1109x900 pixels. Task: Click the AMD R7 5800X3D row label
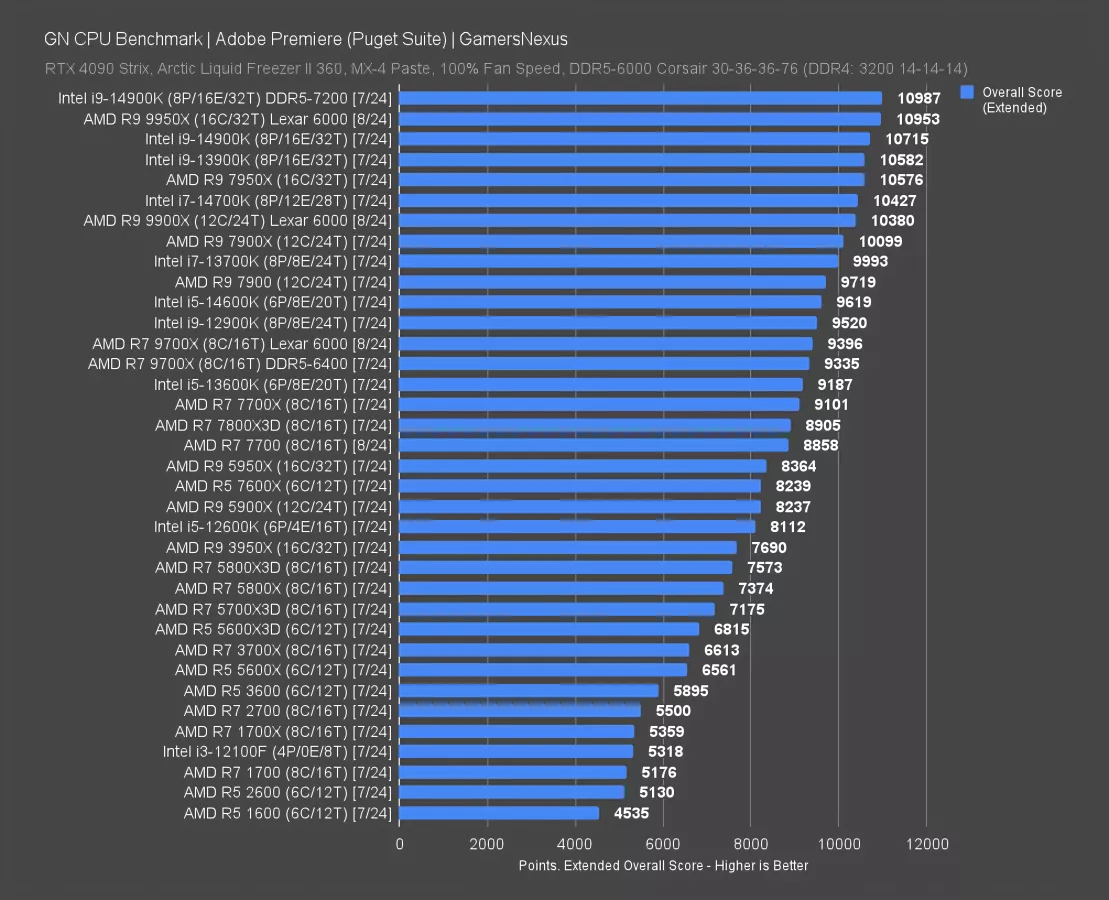tap(273, 568)
